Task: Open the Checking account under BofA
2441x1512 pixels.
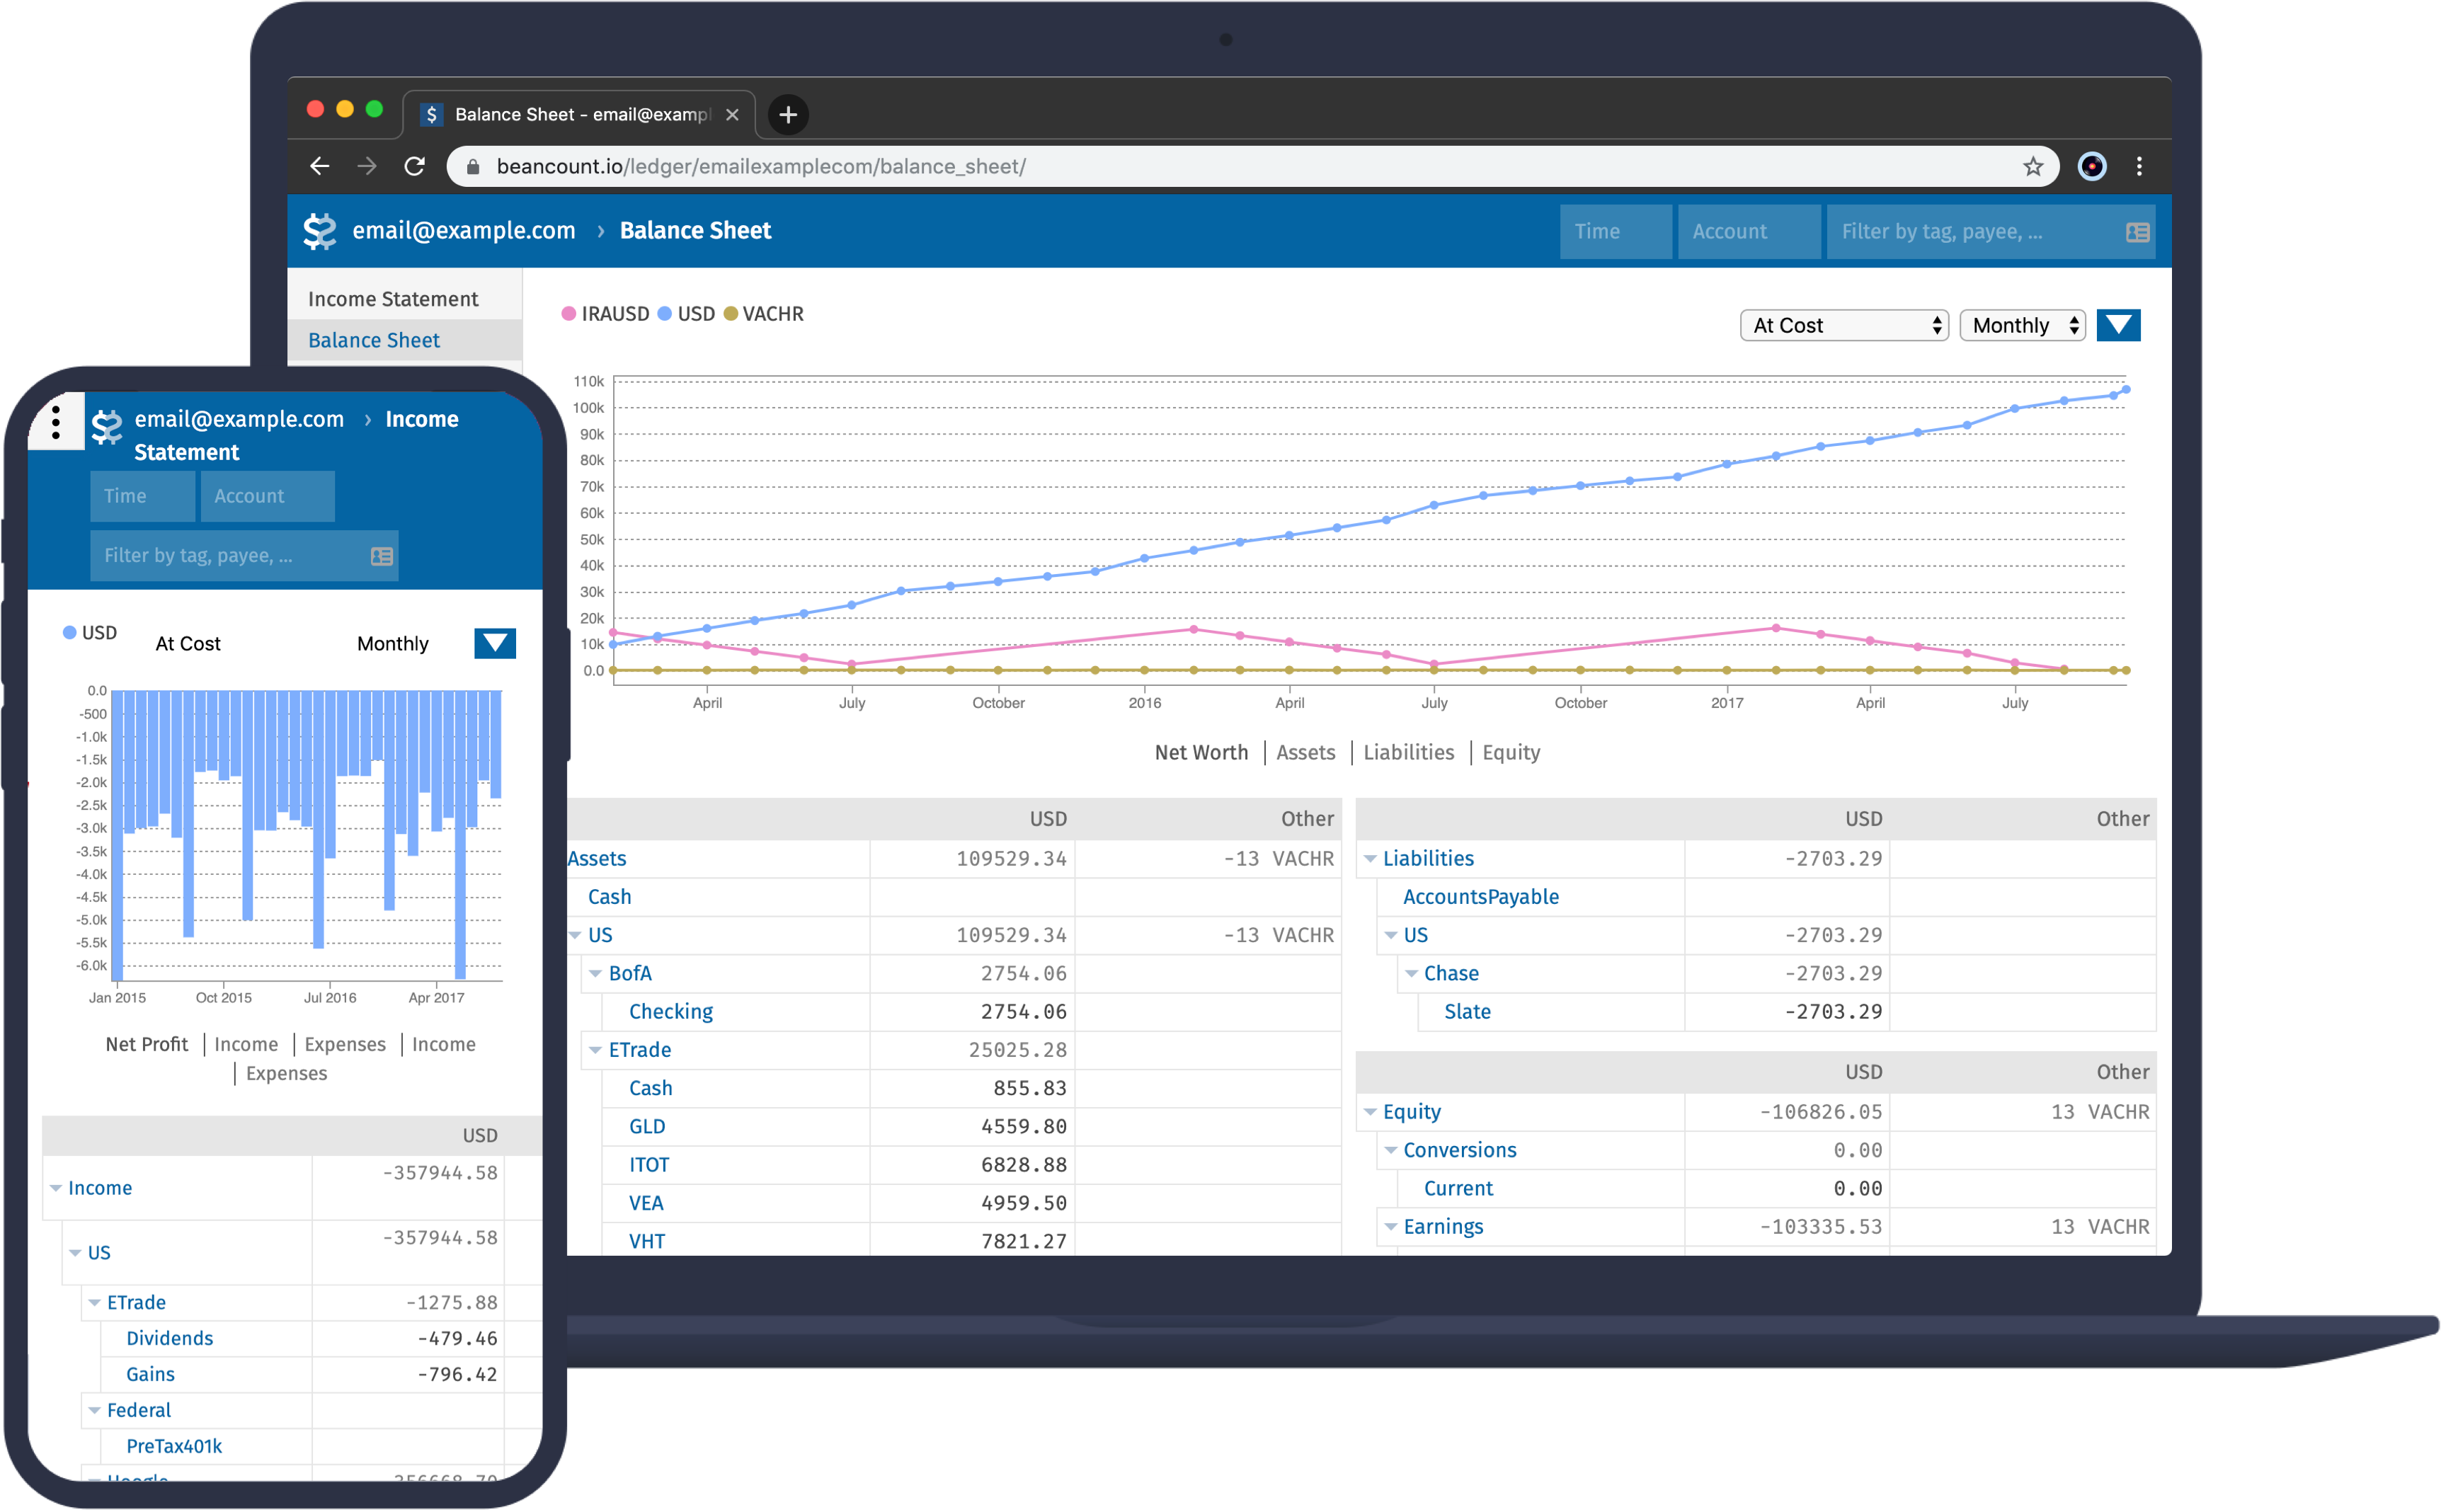Action: click(x=670, y=1011)
